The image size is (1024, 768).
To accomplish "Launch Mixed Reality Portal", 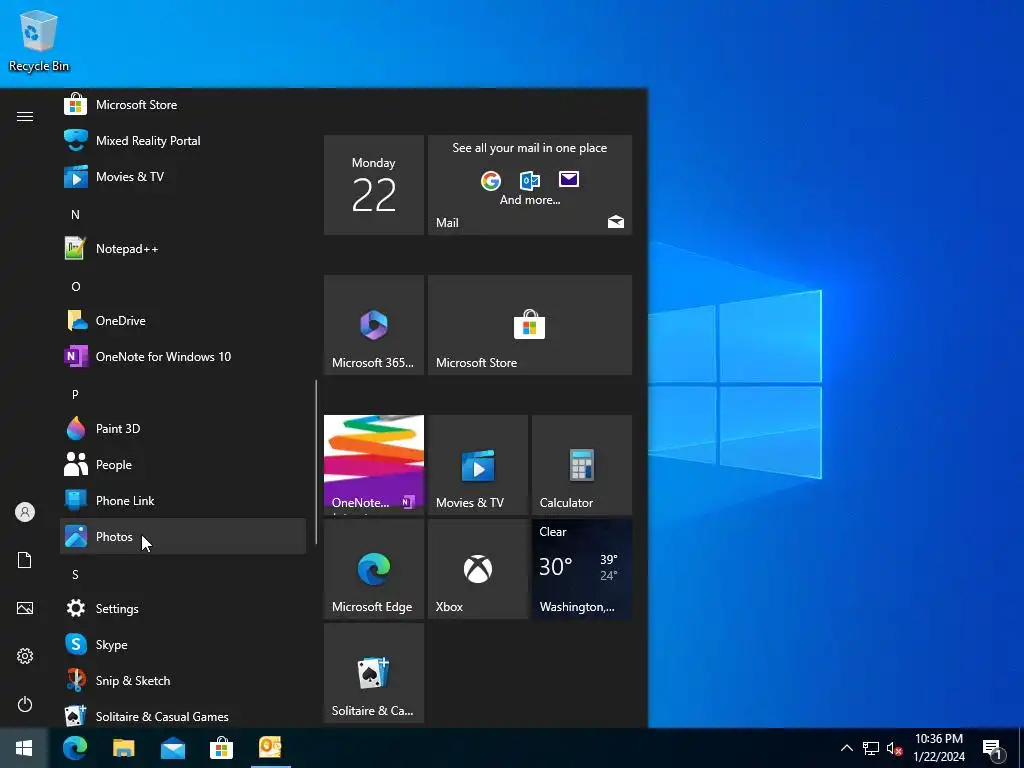I will [x=183, y=140].
